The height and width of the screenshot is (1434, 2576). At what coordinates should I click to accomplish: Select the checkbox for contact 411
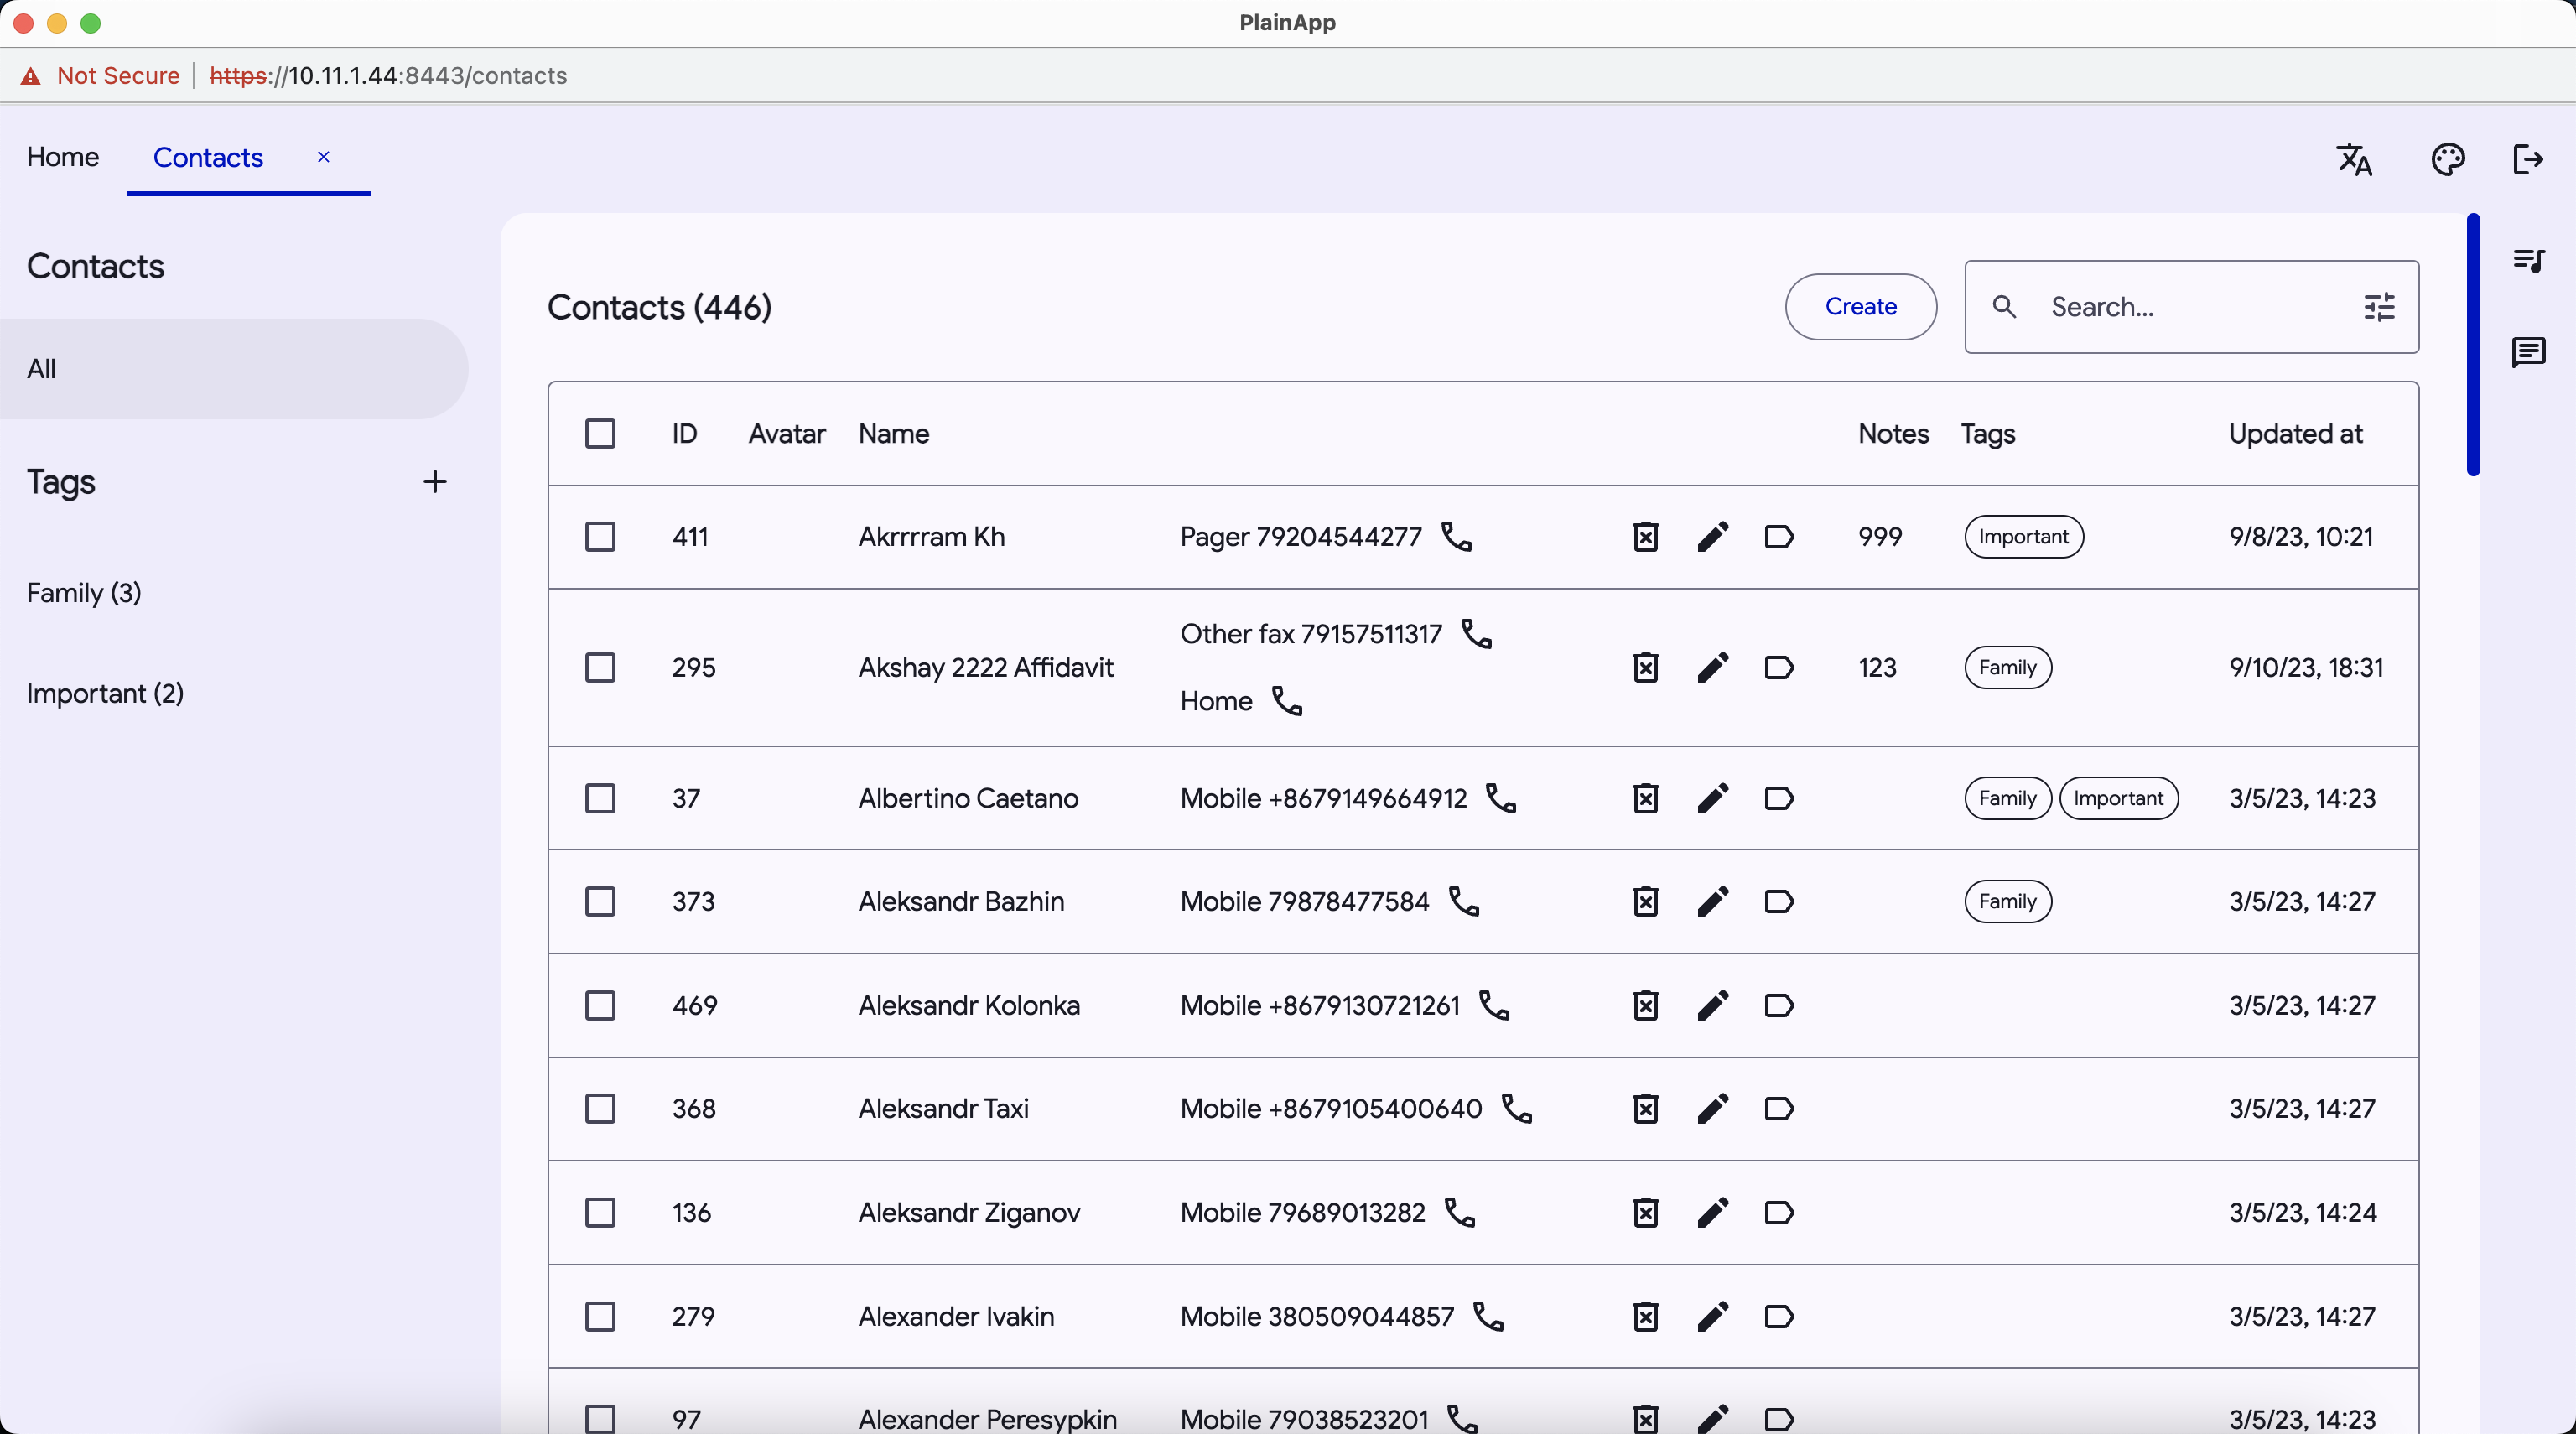pos(600,537)
